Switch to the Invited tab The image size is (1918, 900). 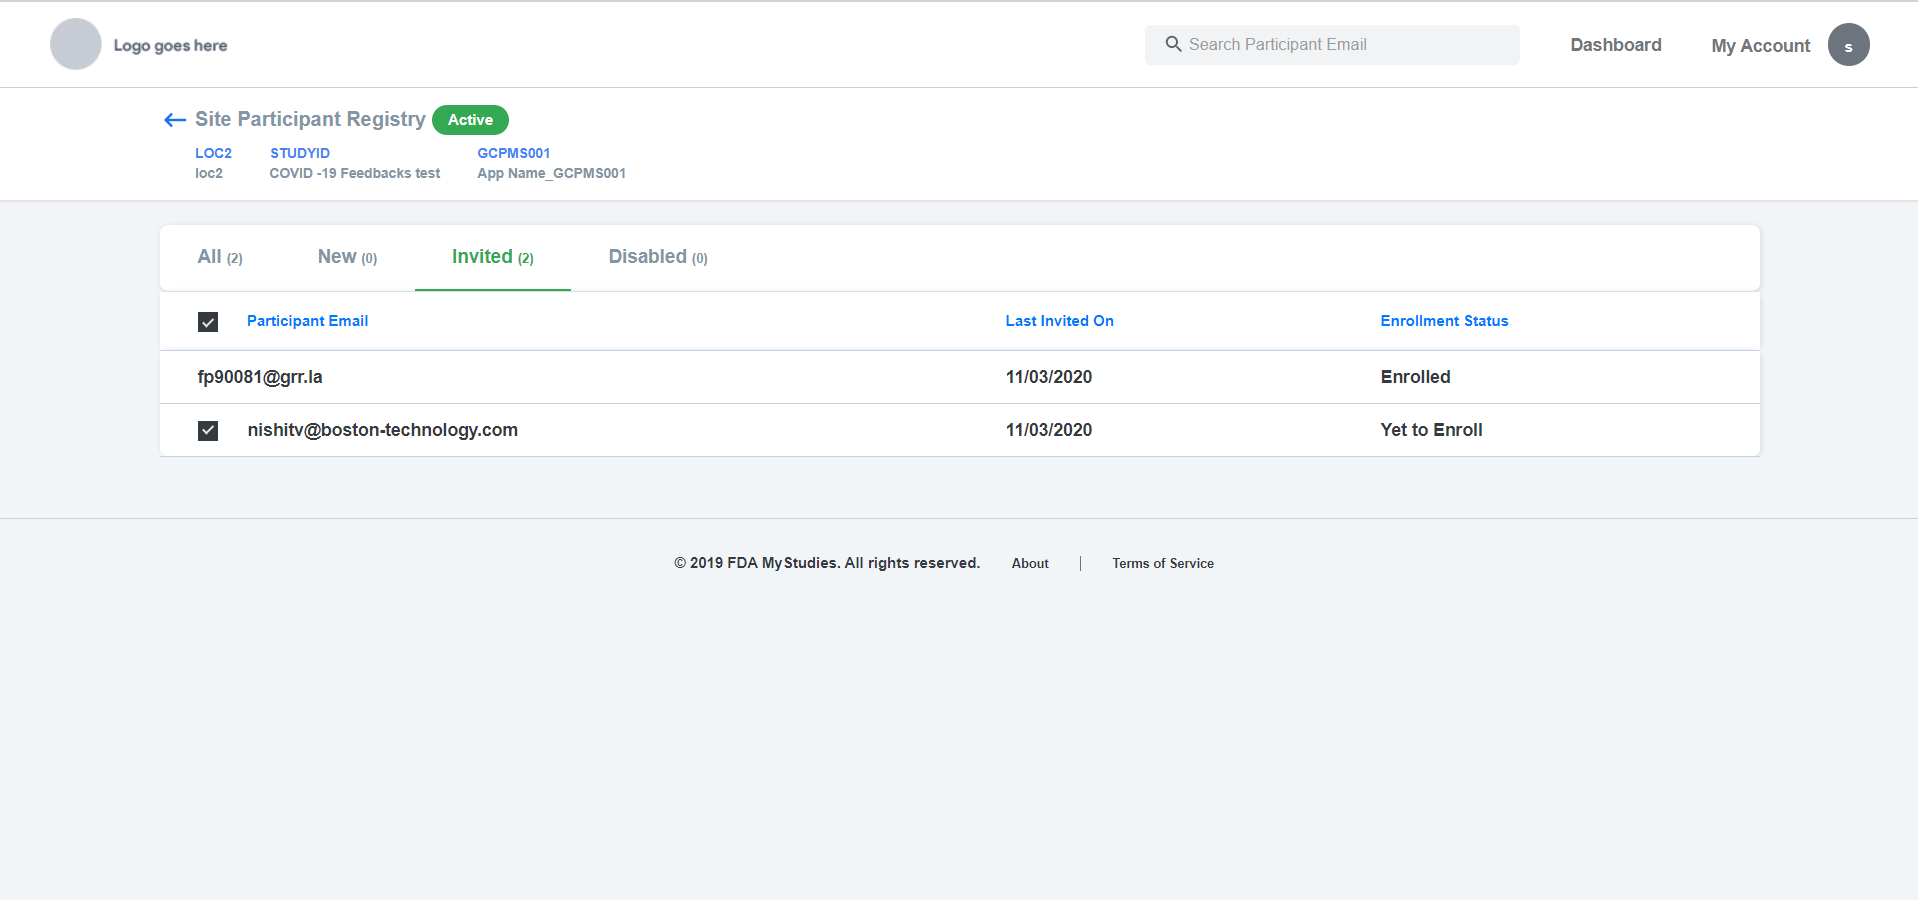tap(491, 256)
